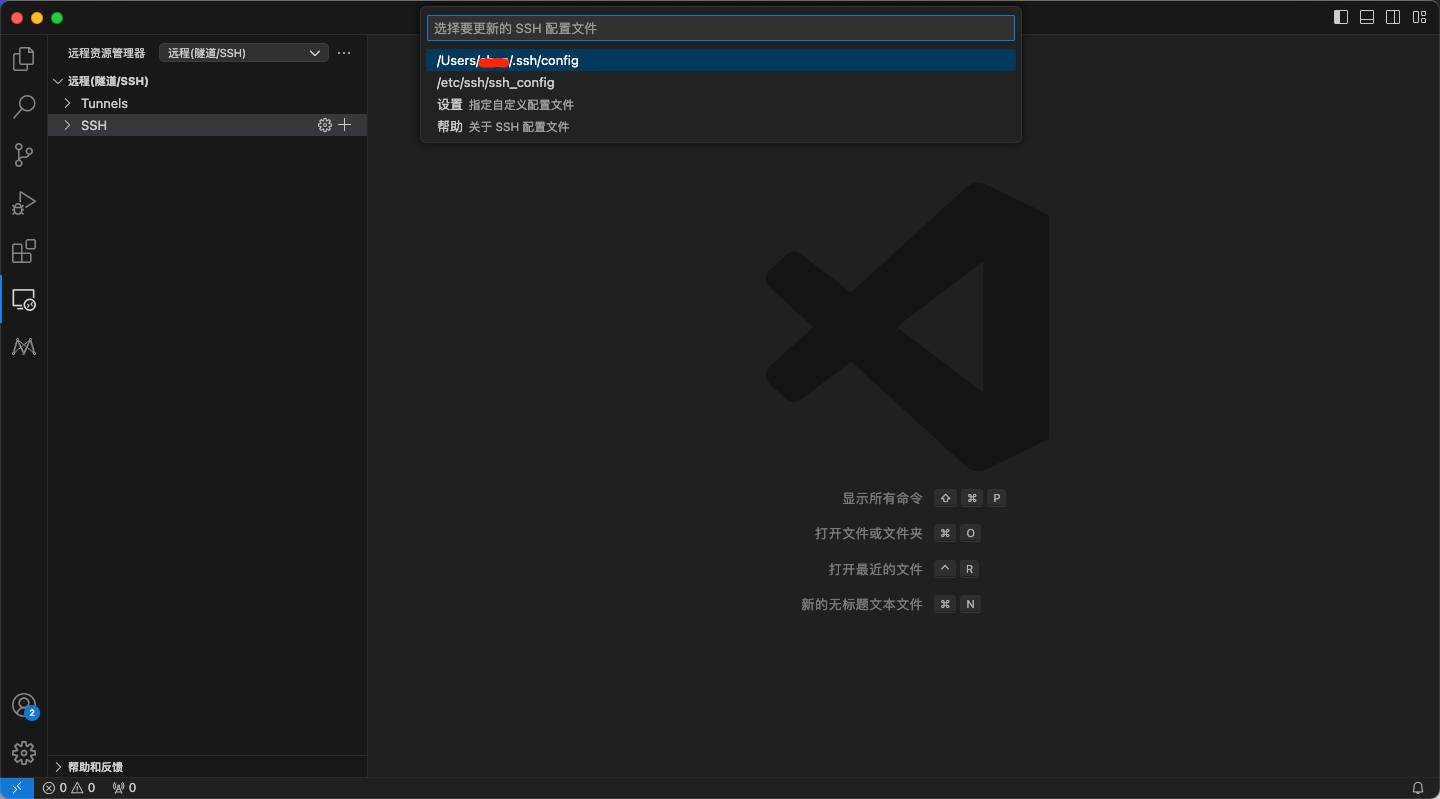Screen dimensions: 1440x799
Task: Open the Explorer view in activity bar
Action: (24, 59)
